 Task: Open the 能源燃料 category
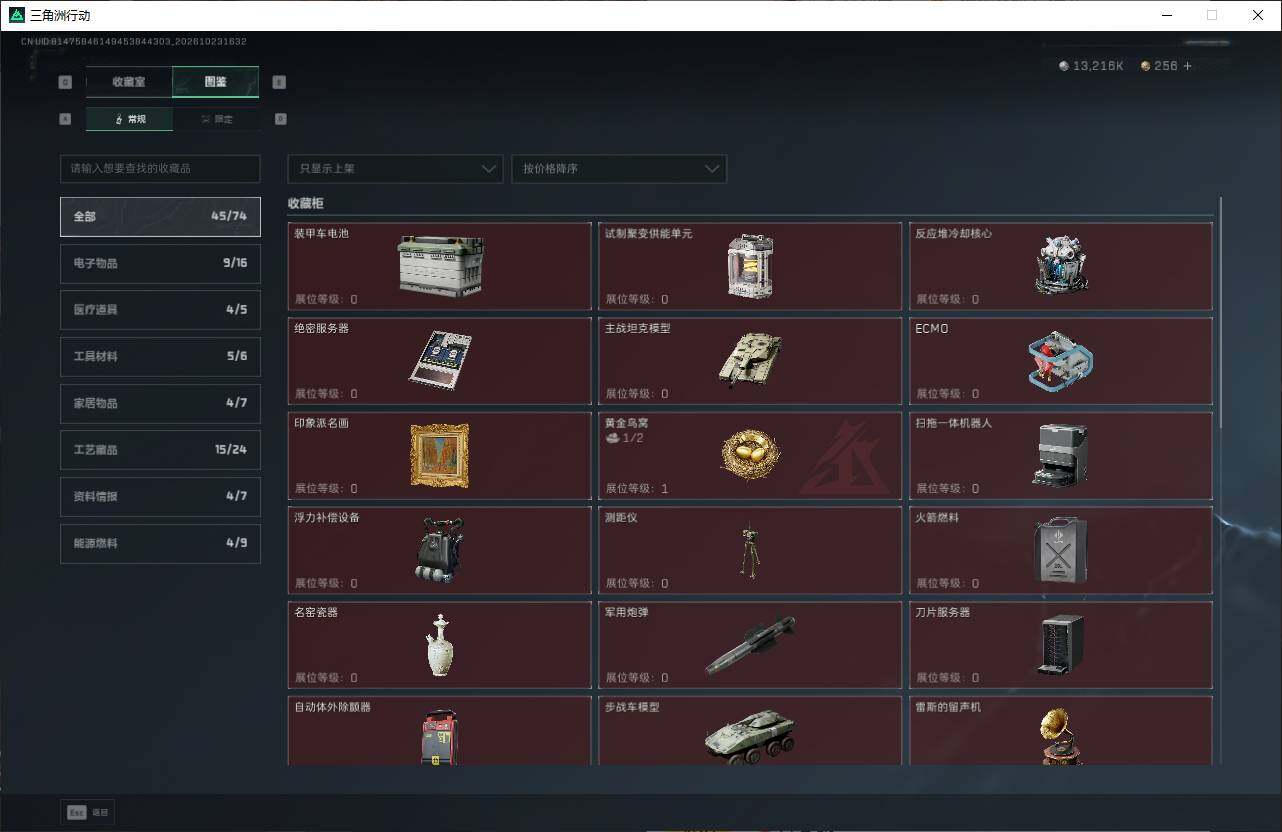point(160,543)
